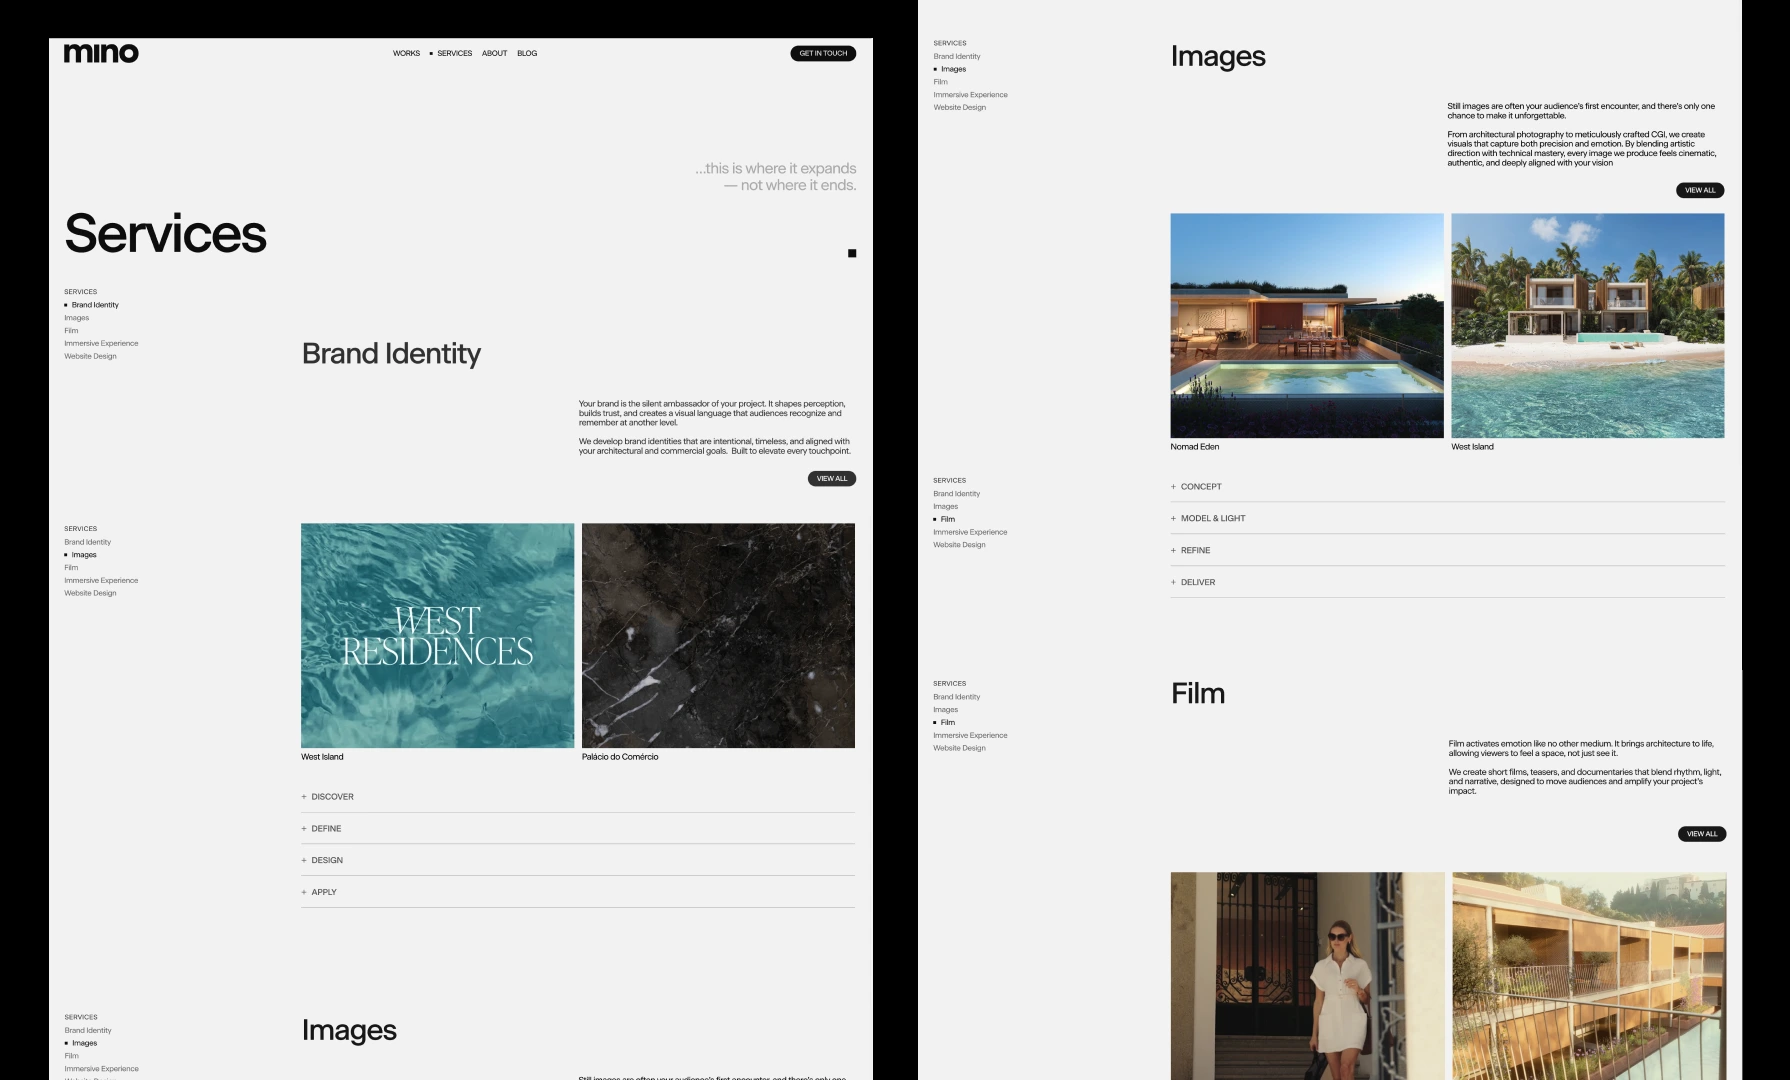Open the film thumbnail of terraced balcony building

[1589, 976]
